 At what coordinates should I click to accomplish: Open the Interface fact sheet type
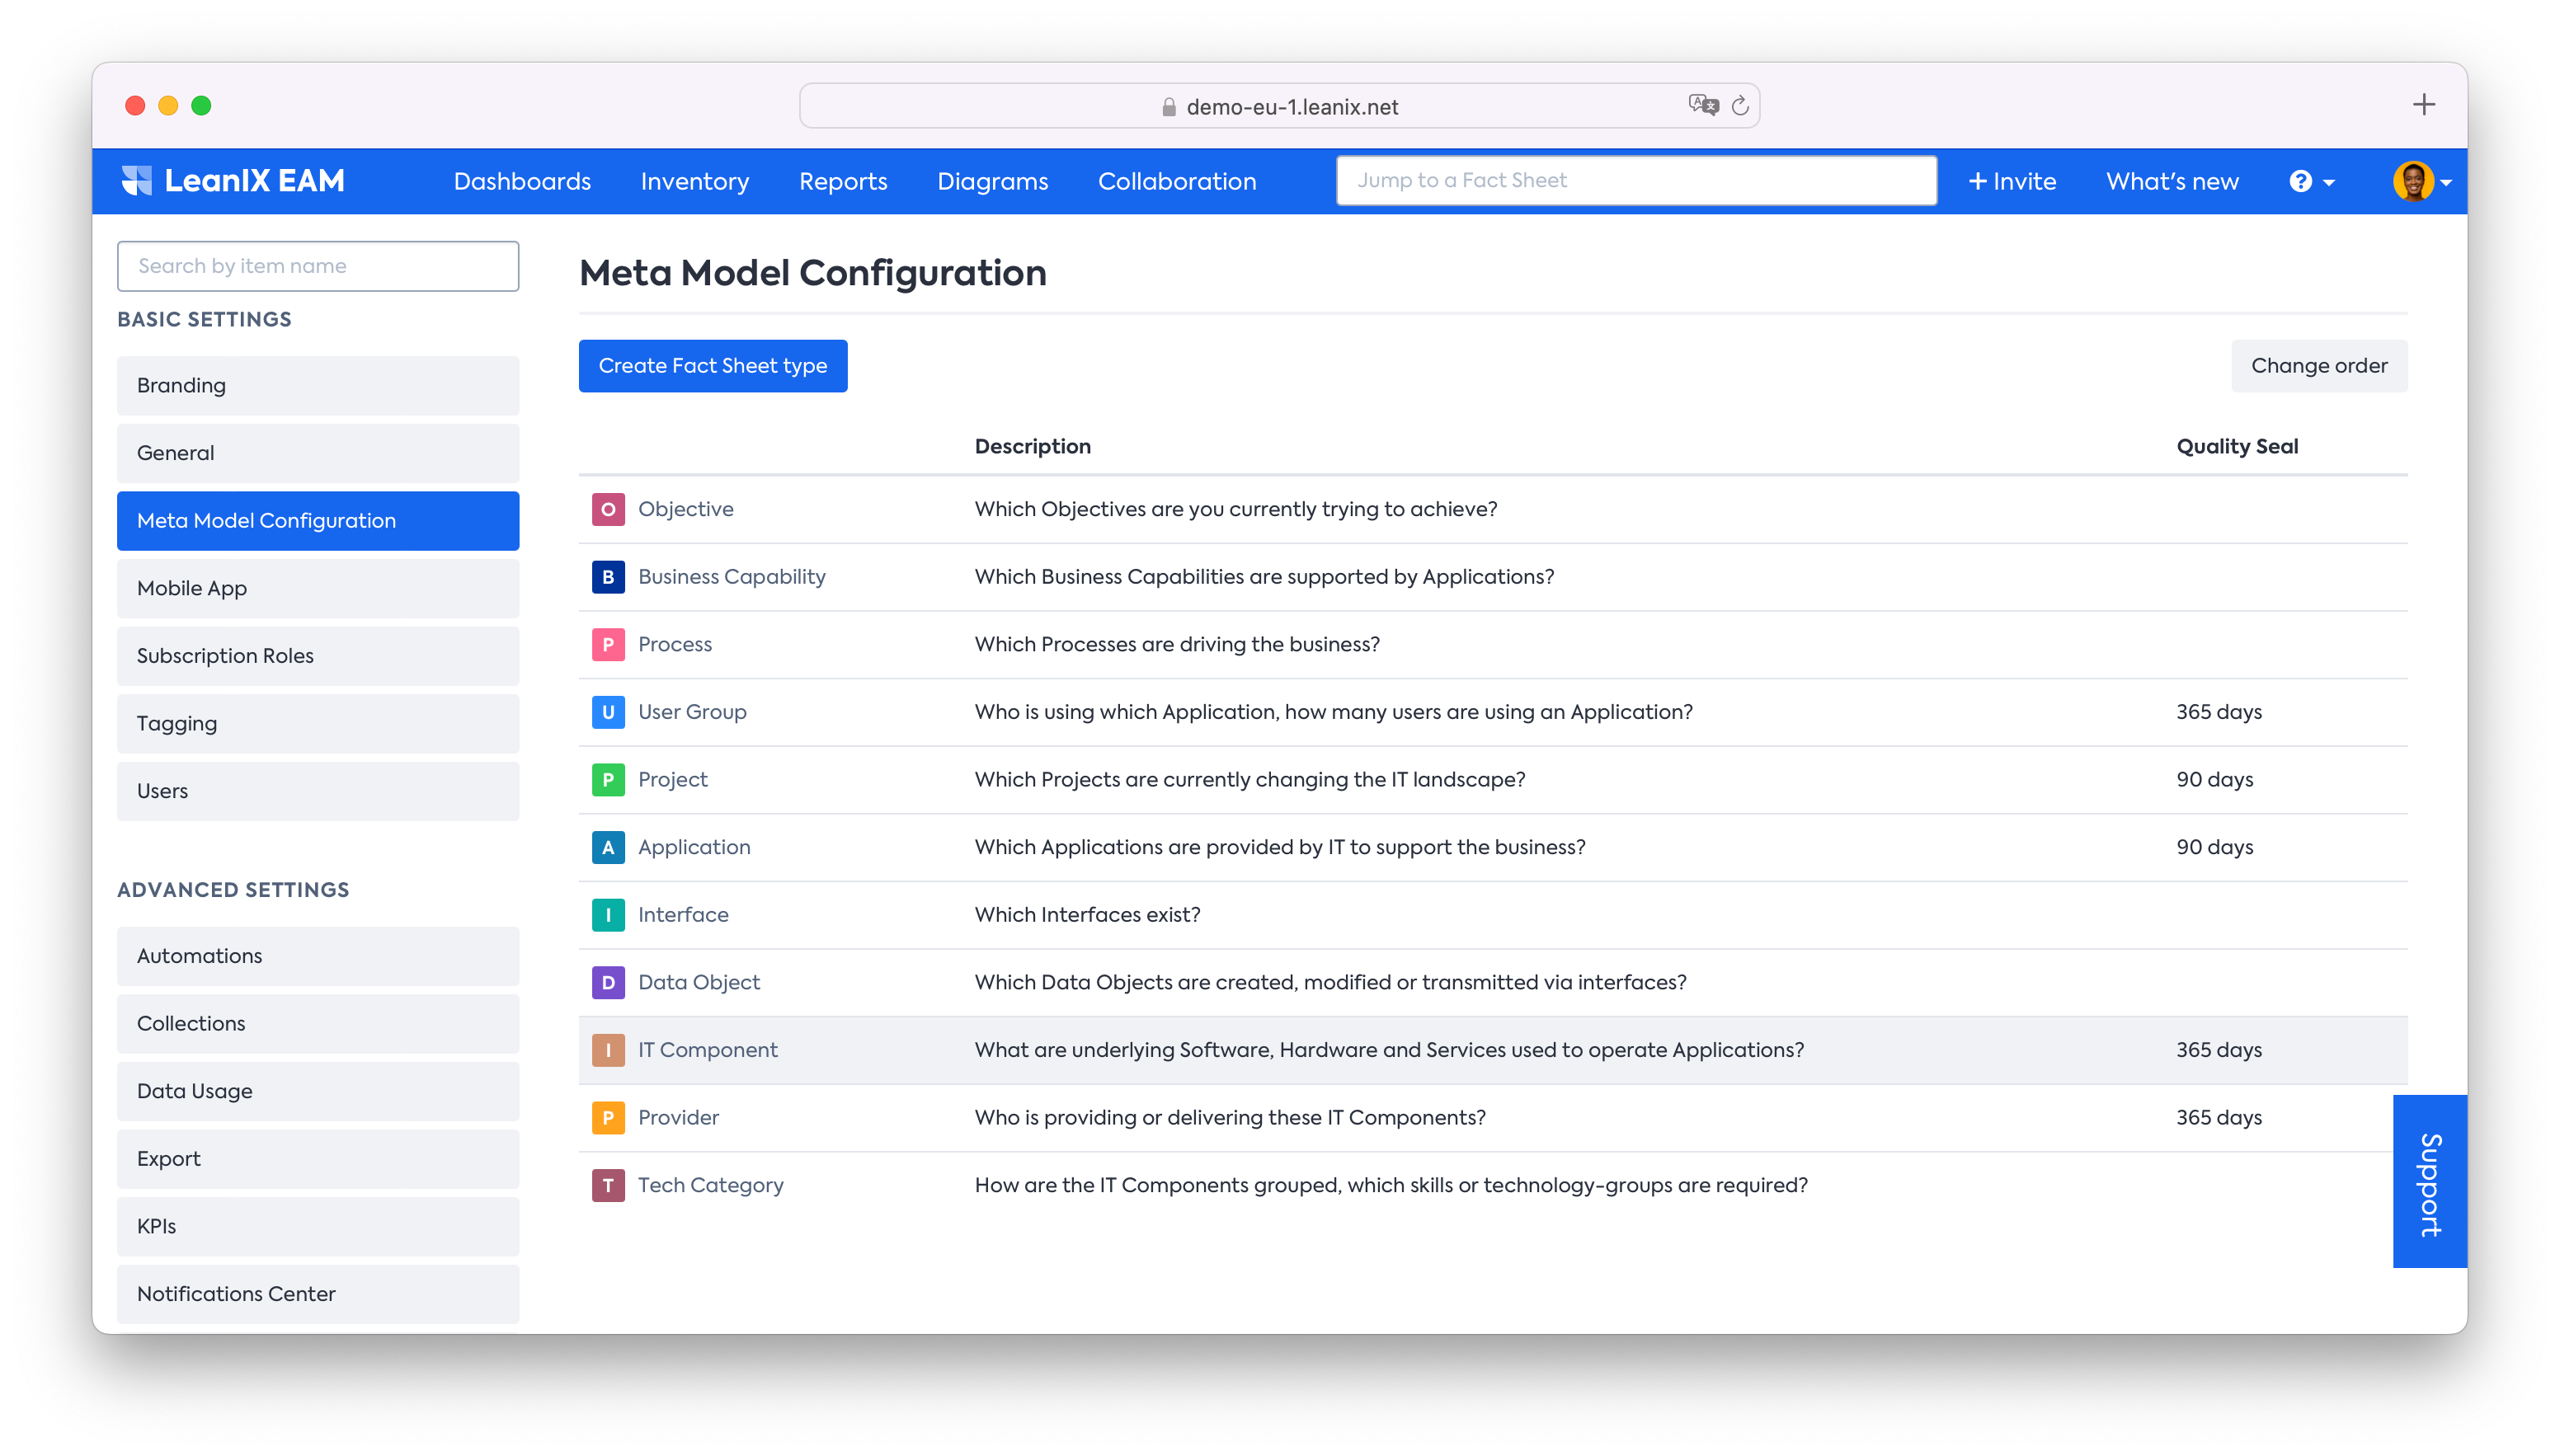click(x=683, y=915)
